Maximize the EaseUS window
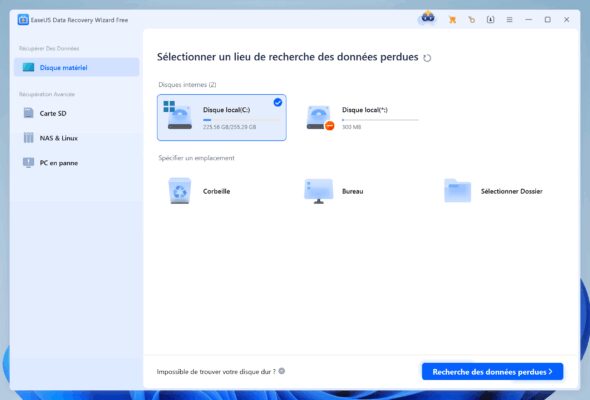Viewport: 590px width, 400px height. (547, 20)
